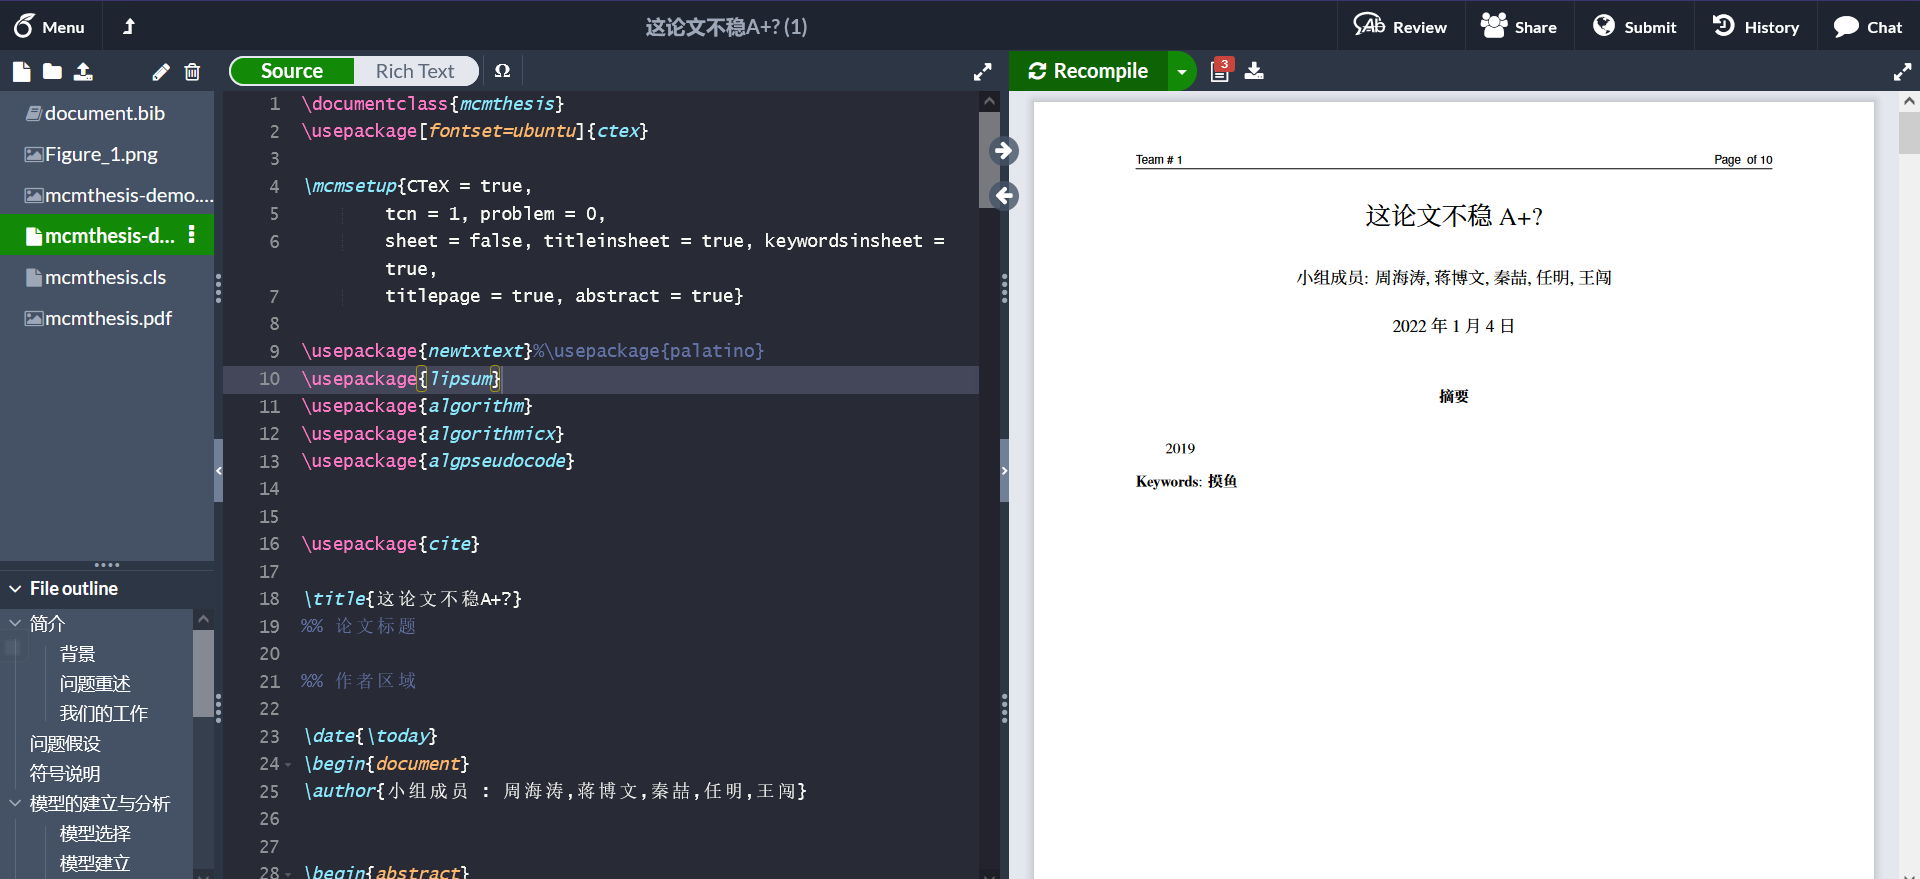
Task: Open the Chat panel
Action: click(x=1867, y=27)
